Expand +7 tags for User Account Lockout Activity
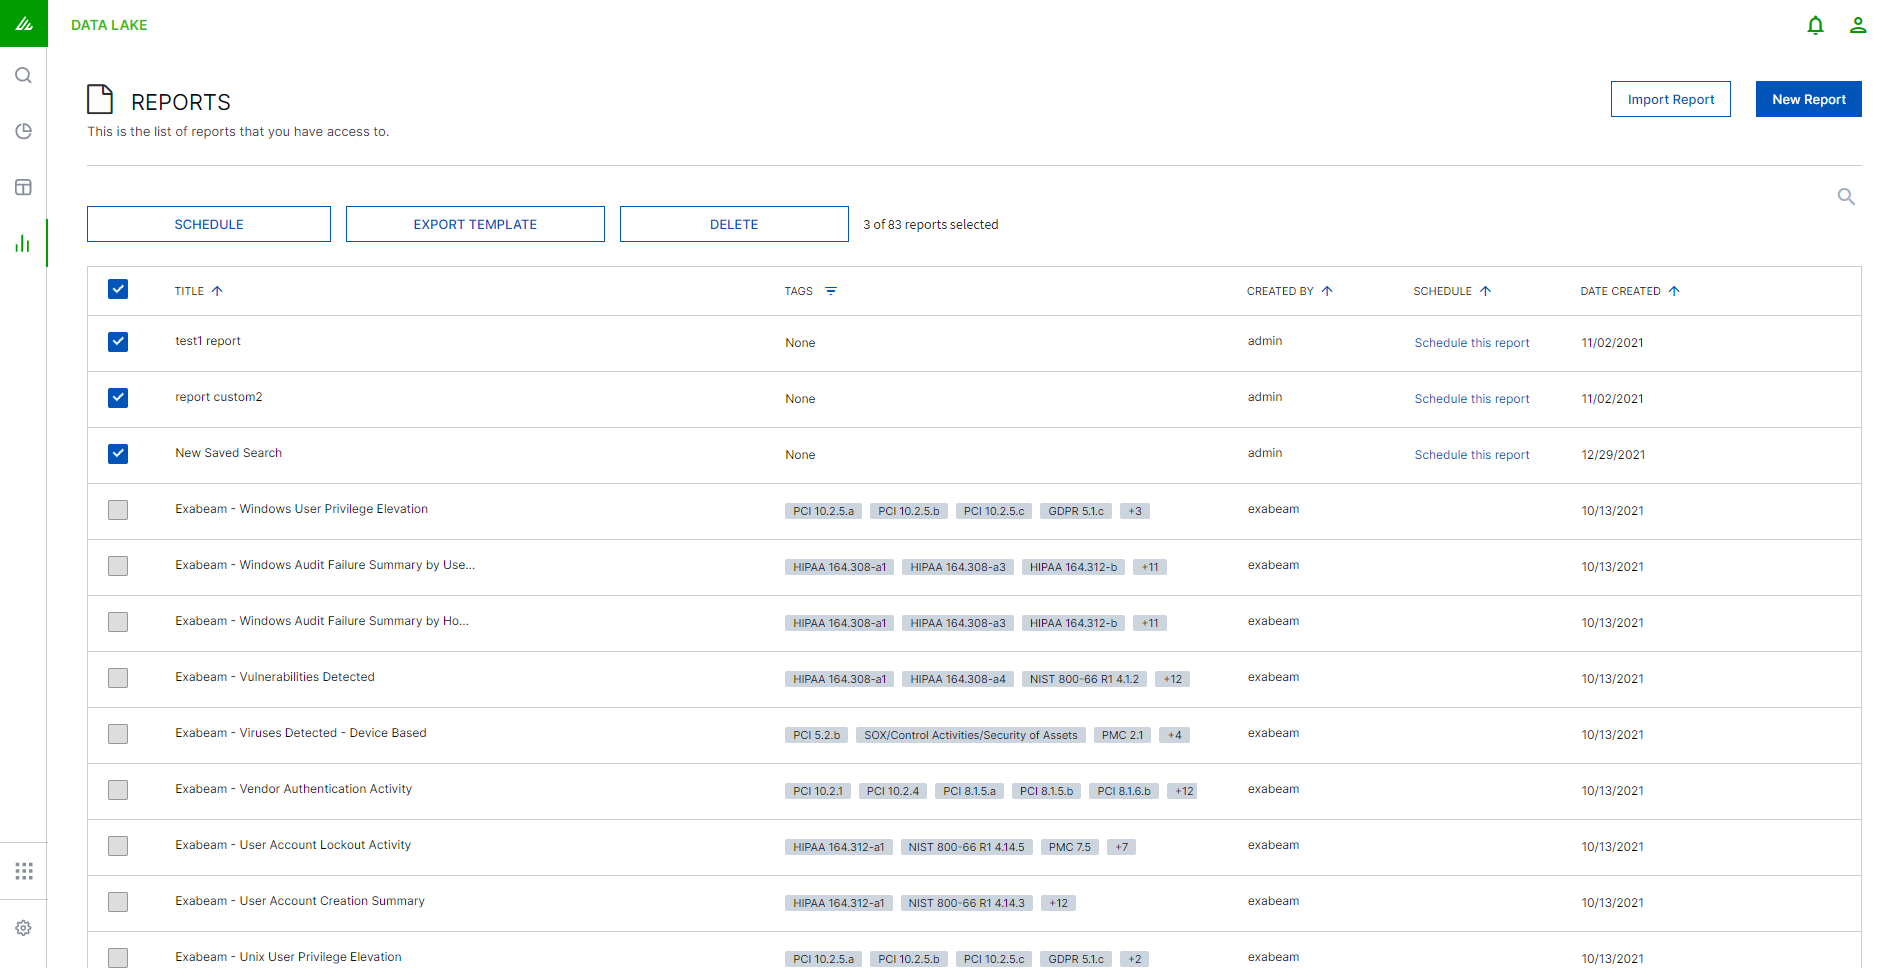This screenshot has height=968, width=1898. click(x=1122, y=847)
